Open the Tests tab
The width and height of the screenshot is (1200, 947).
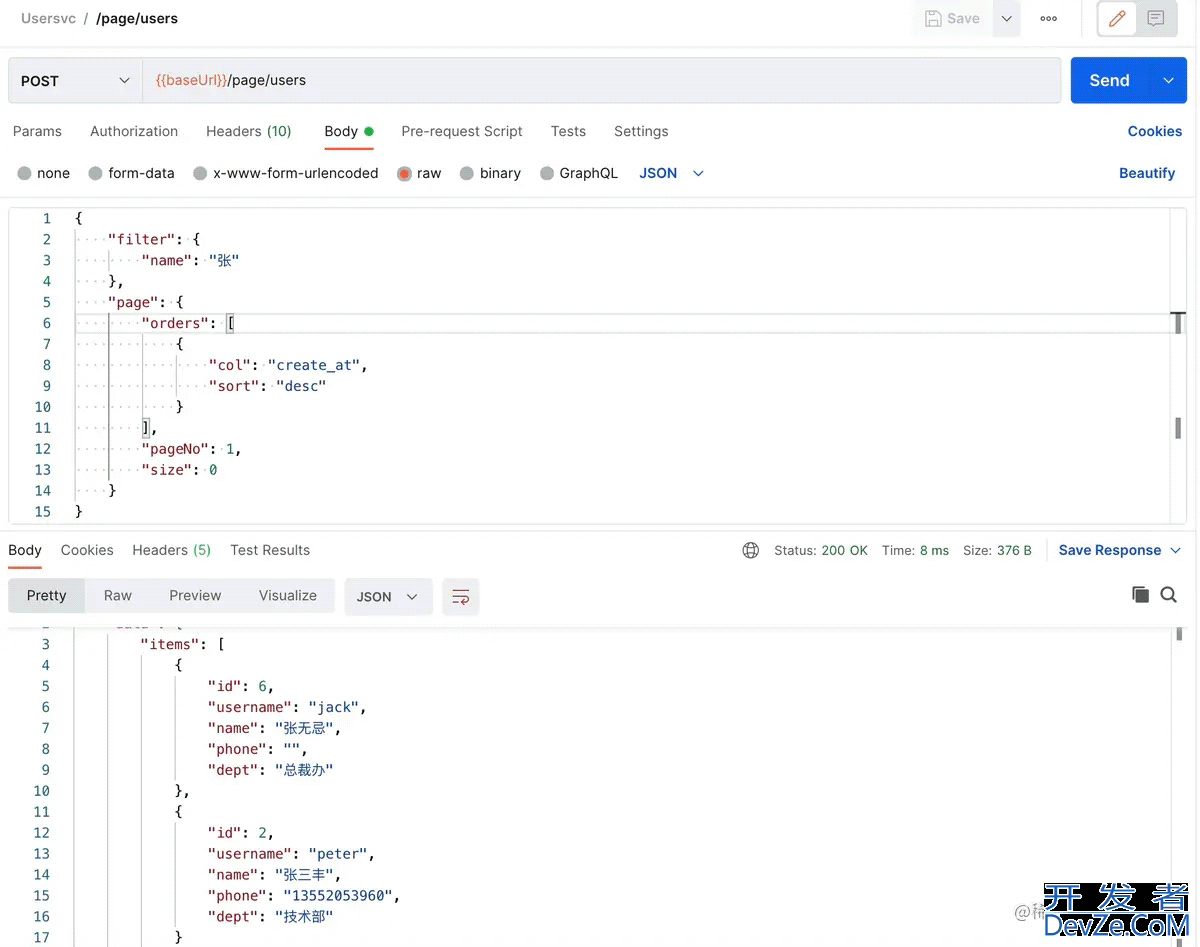pyautogui.click(x=568, y=131)
